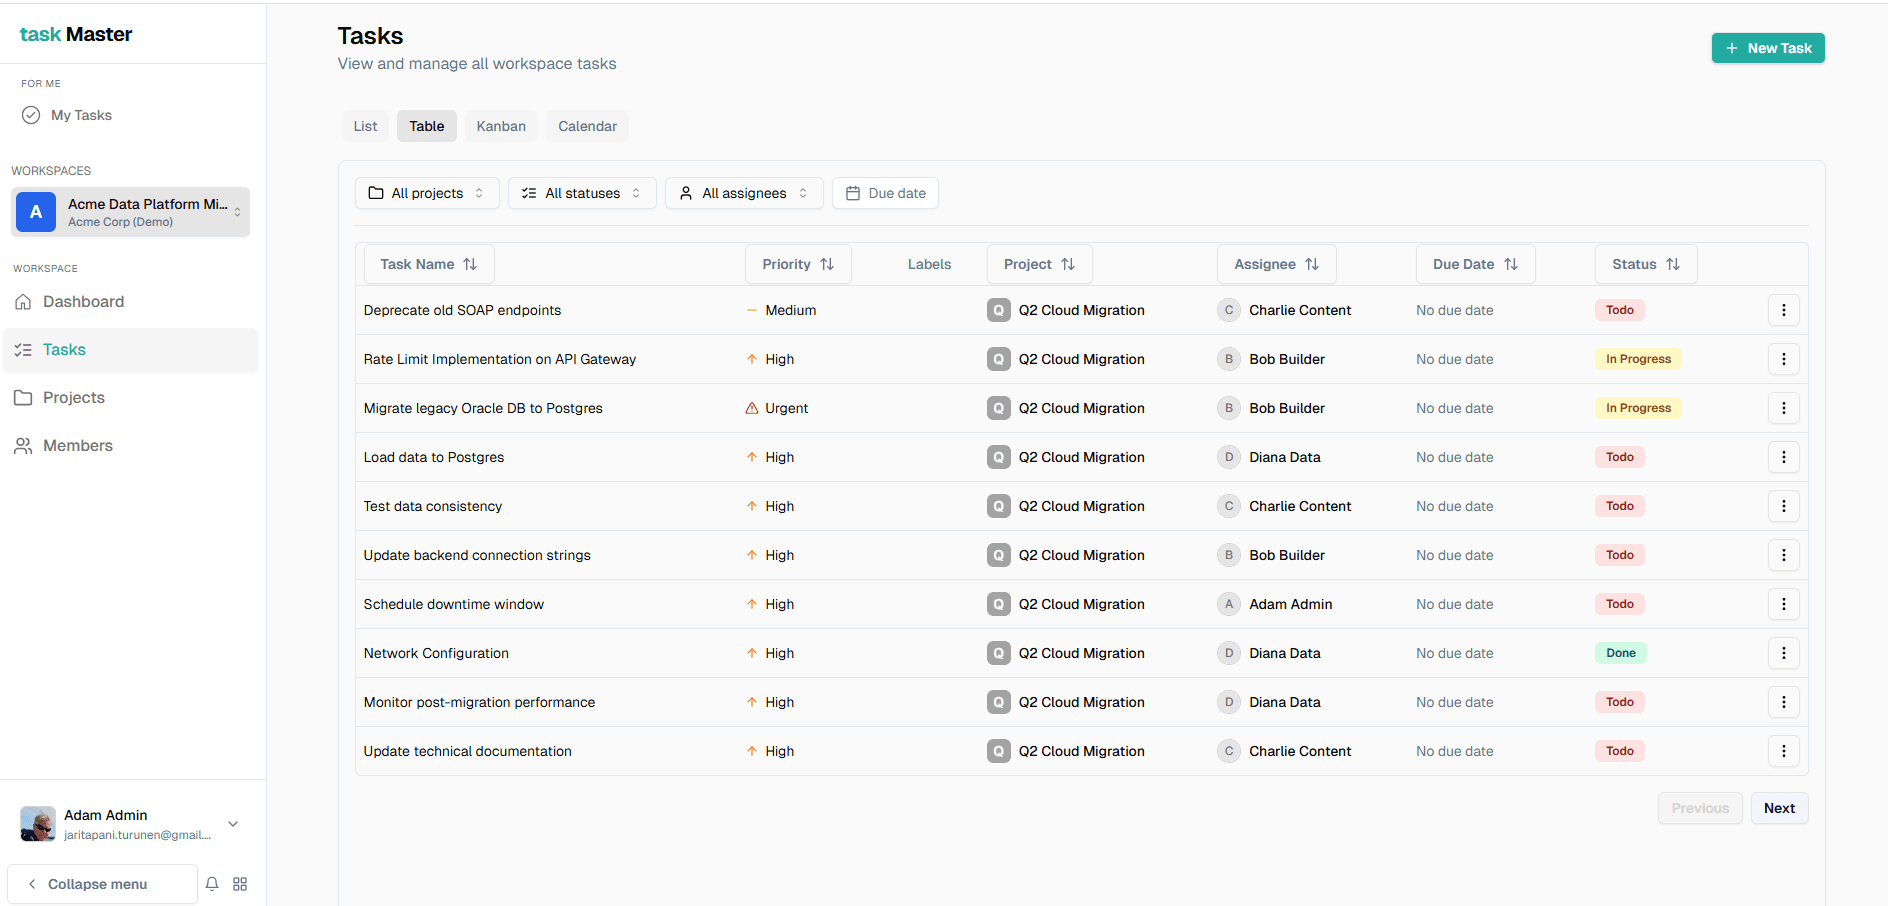This screenshot has height=906, width=1888.
Task: Open the Dashboard via its home icon
Action: (24, 301)
